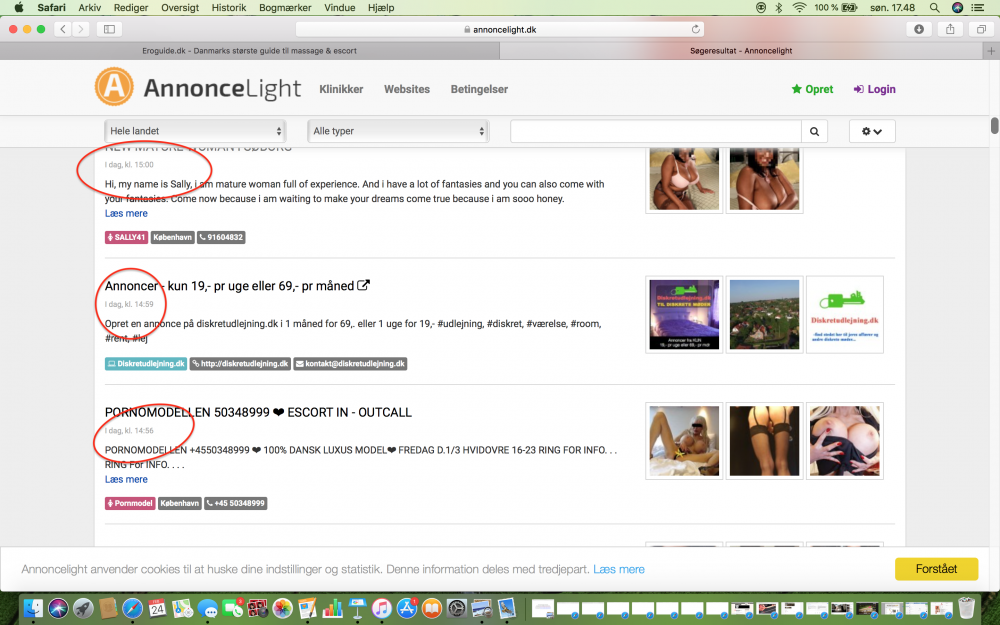1000x625 pixels.
Task: Open the Betingelser page
Action: tap(480, 89)
